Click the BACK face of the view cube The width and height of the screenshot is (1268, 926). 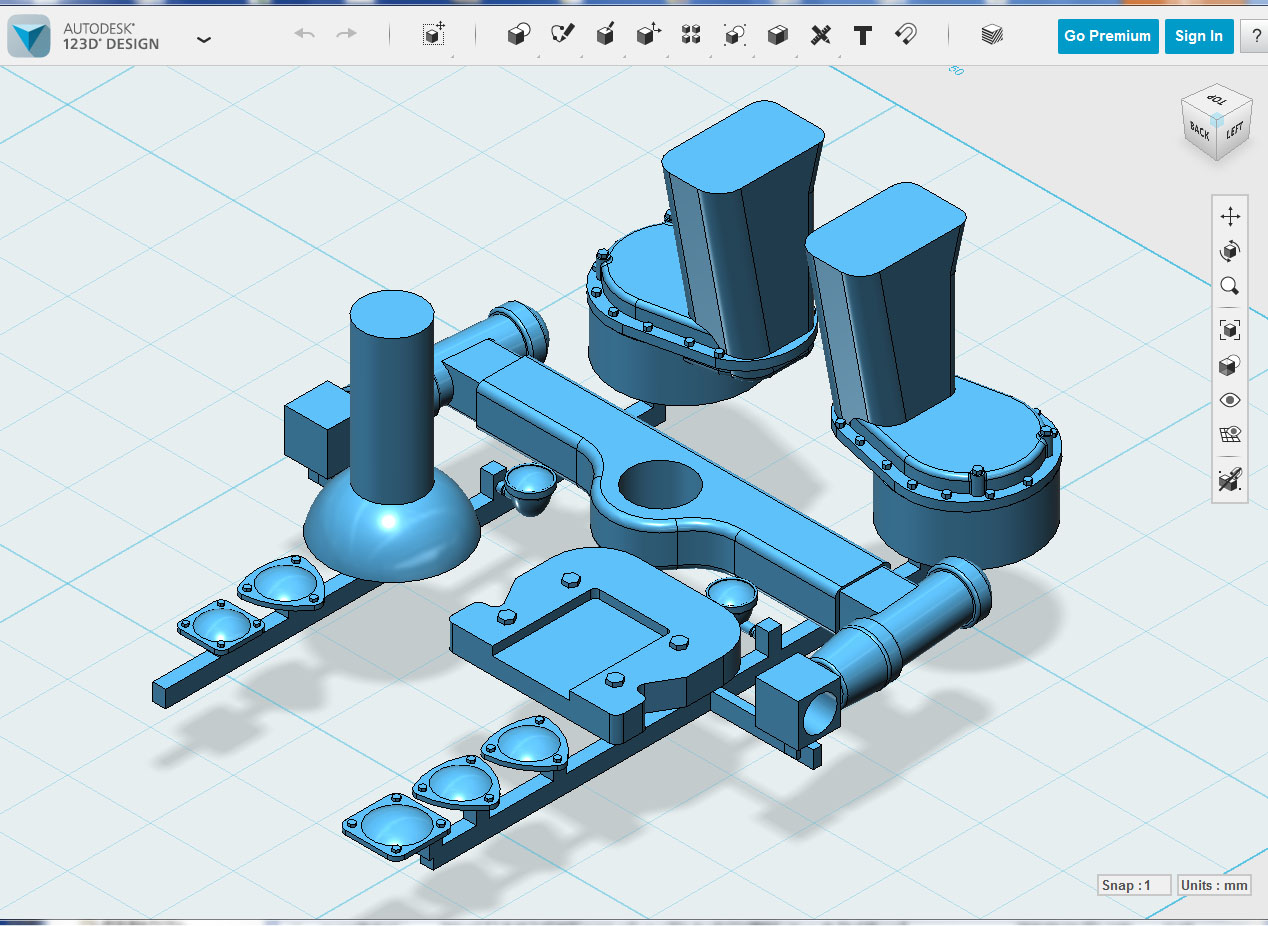click(1199, 132)
